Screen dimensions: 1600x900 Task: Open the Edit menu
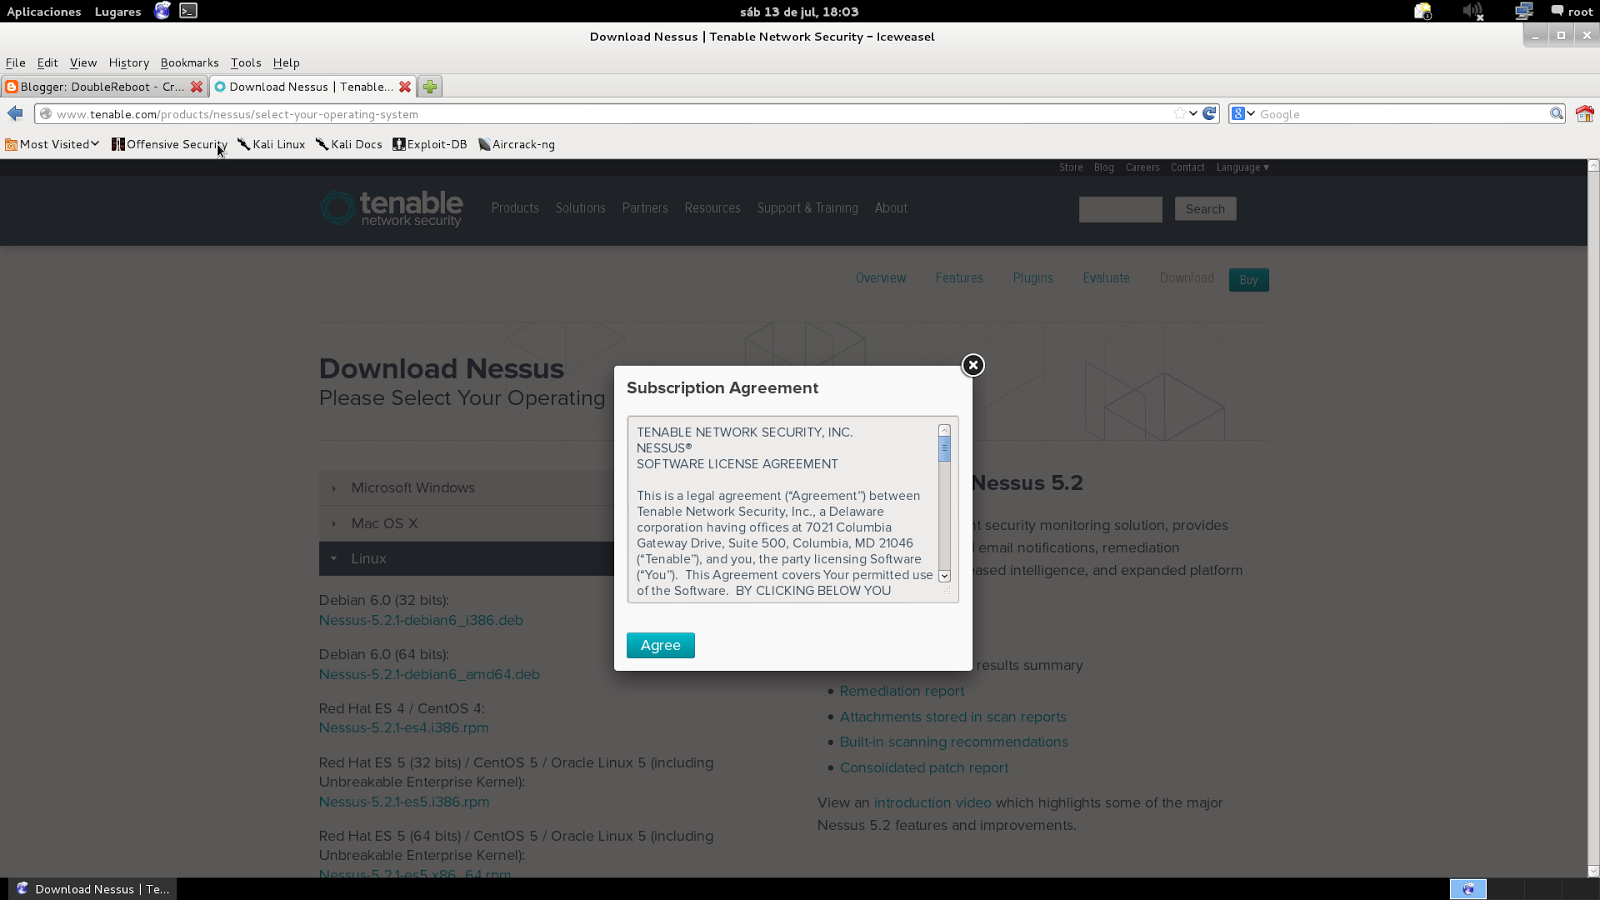tap(47, 62)
